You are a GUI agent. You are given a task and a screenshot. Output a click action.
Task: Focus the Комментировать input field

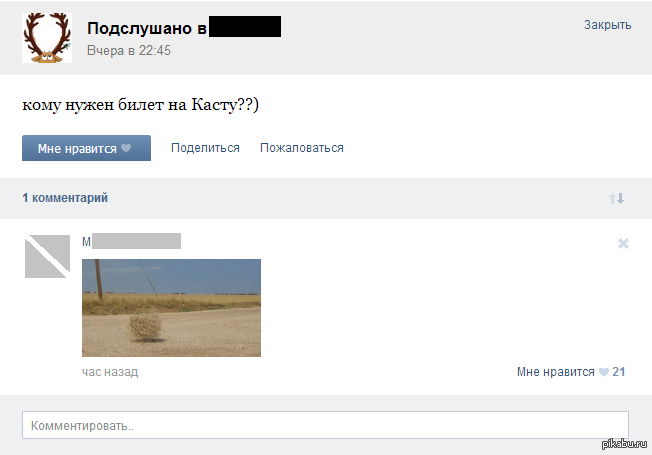point(325,425)
